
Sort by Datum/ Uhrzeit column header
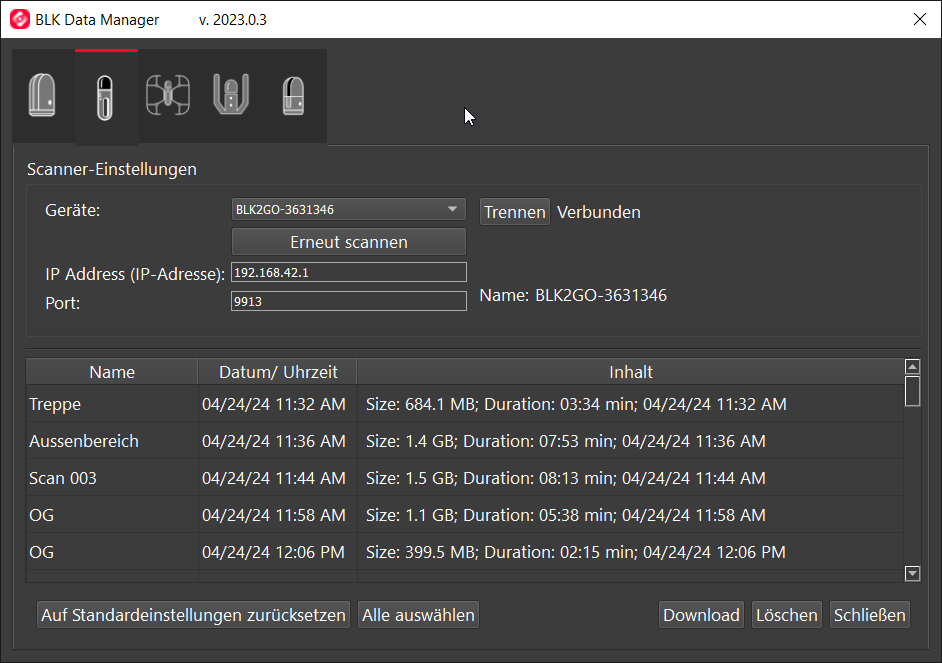pos(278,372)
